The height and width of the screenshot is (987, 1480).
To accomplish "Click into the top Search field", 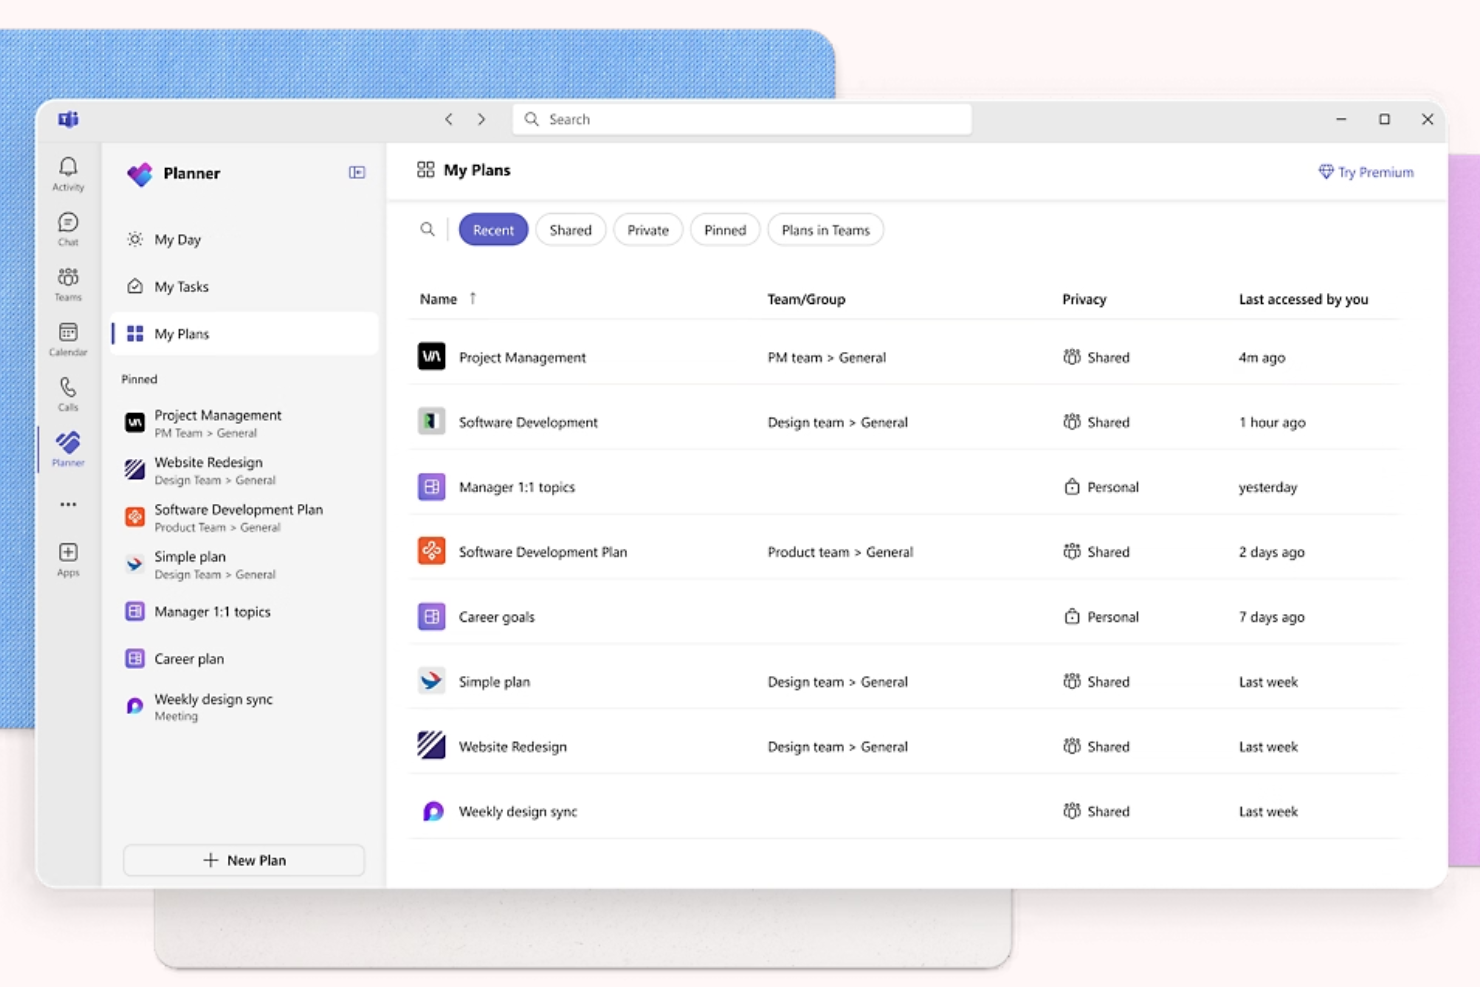I will pos(742,119).
